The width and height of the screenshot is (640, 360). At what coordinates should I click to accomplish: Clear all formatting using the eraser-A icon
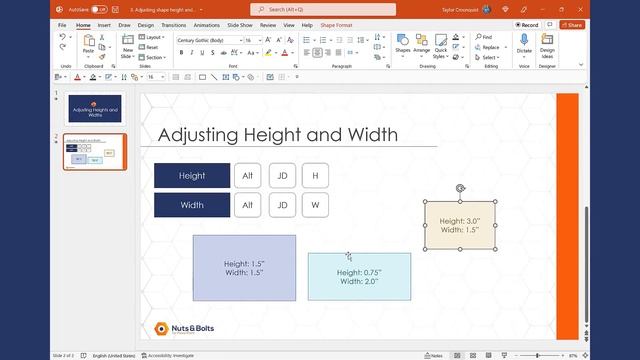point(290,40)
